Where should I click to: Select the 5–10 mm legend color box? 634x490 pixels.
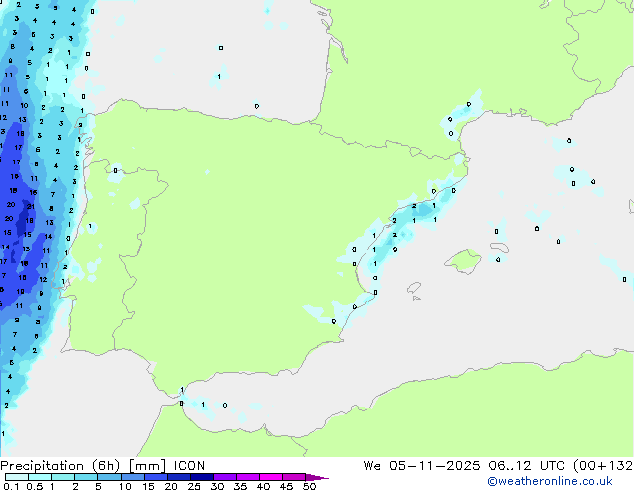[x=109, y=477]
